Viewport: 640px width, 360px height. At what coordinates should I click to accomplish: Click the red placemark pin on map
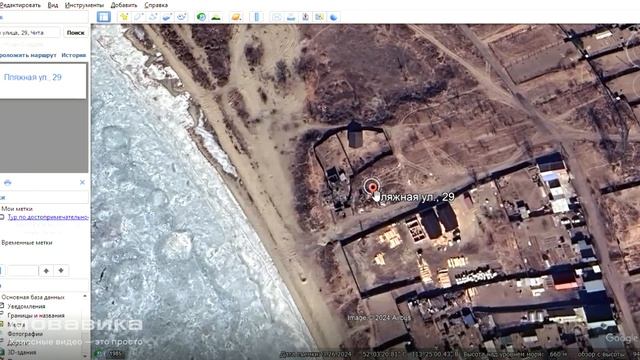click(372, 188)
